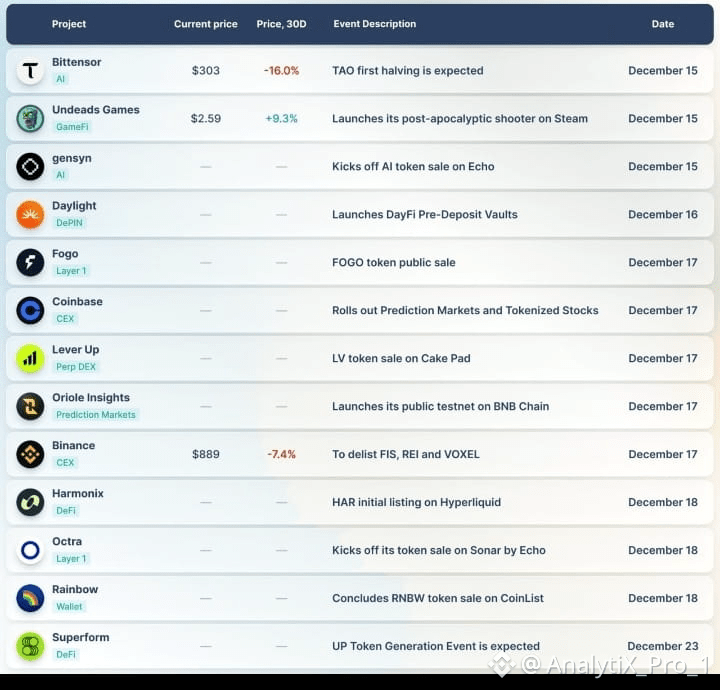Select the Event Description column header
720x690 pixels.
point(375,24)
